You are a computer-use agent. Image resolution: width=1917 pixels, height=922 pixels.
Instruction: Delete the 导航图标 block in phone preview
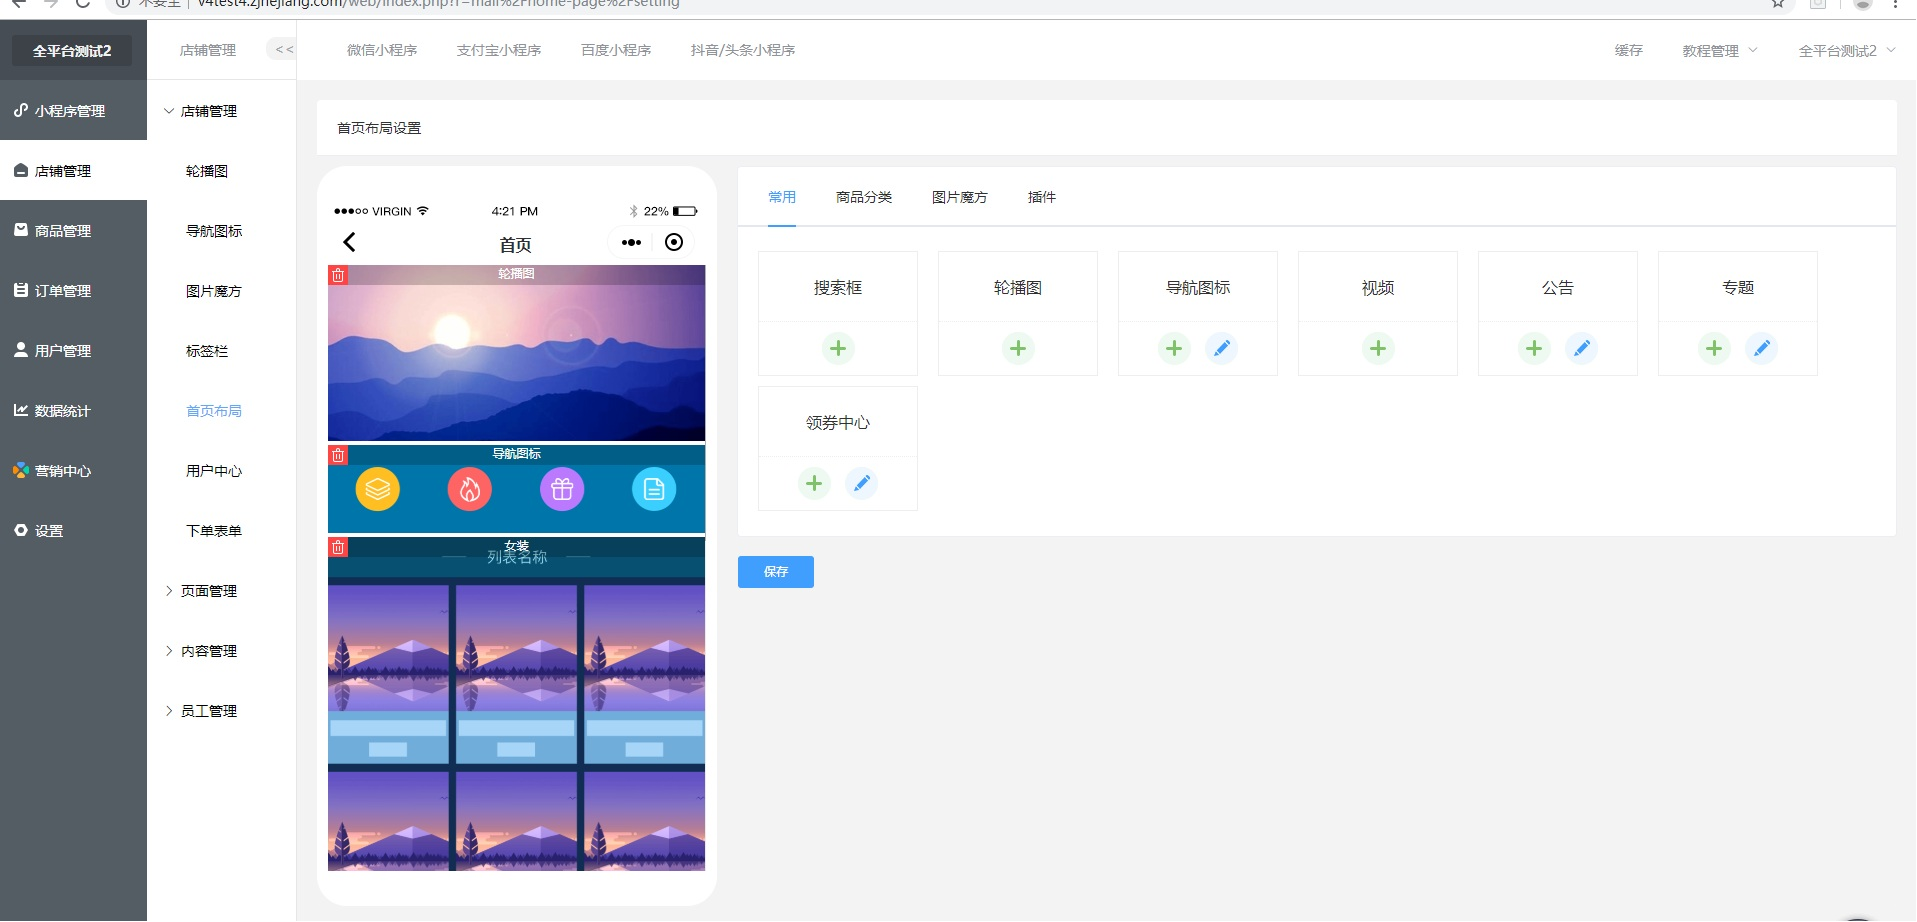[x=338, y=455]
